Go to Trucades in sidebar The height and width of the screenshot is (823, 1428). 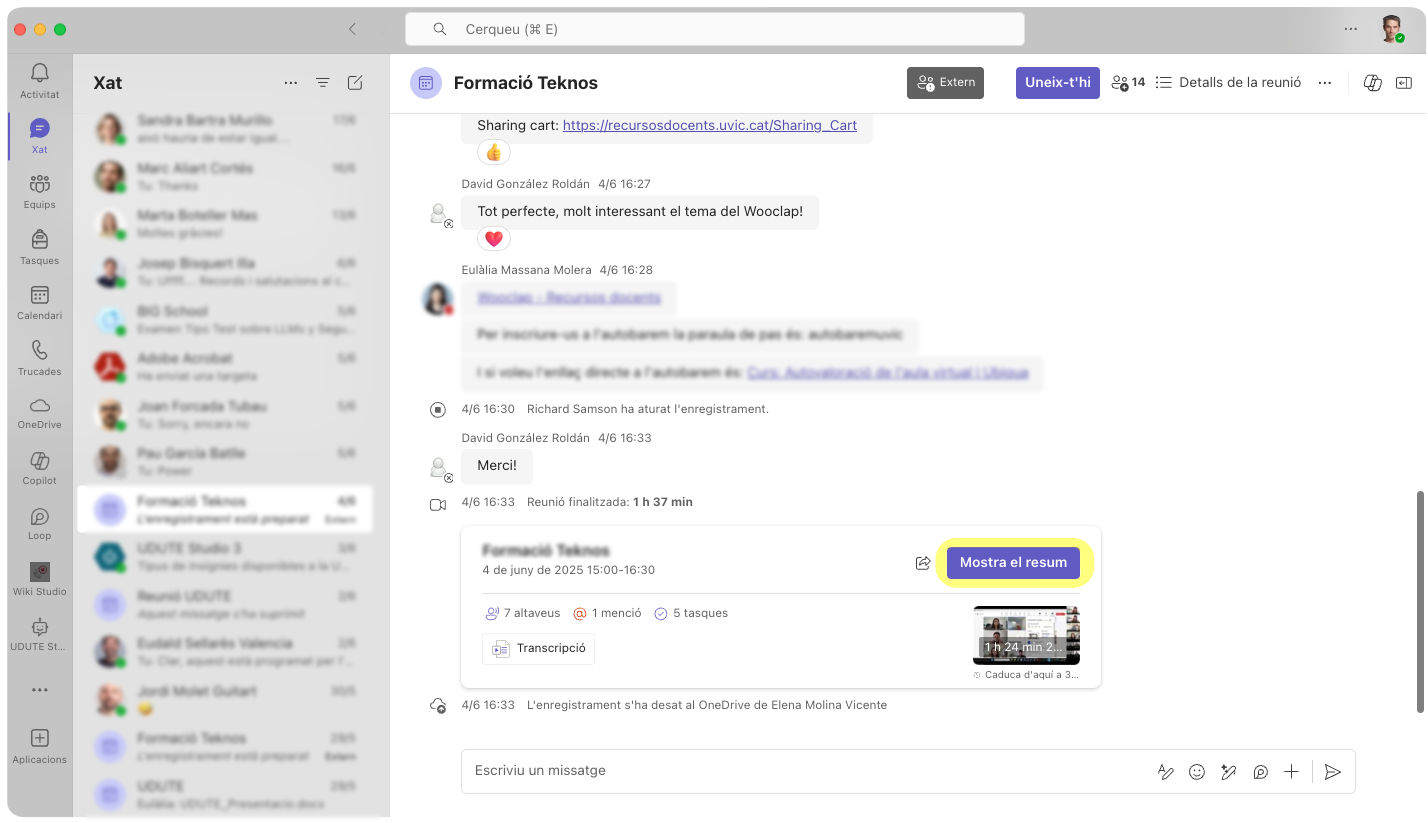point(39,358)
